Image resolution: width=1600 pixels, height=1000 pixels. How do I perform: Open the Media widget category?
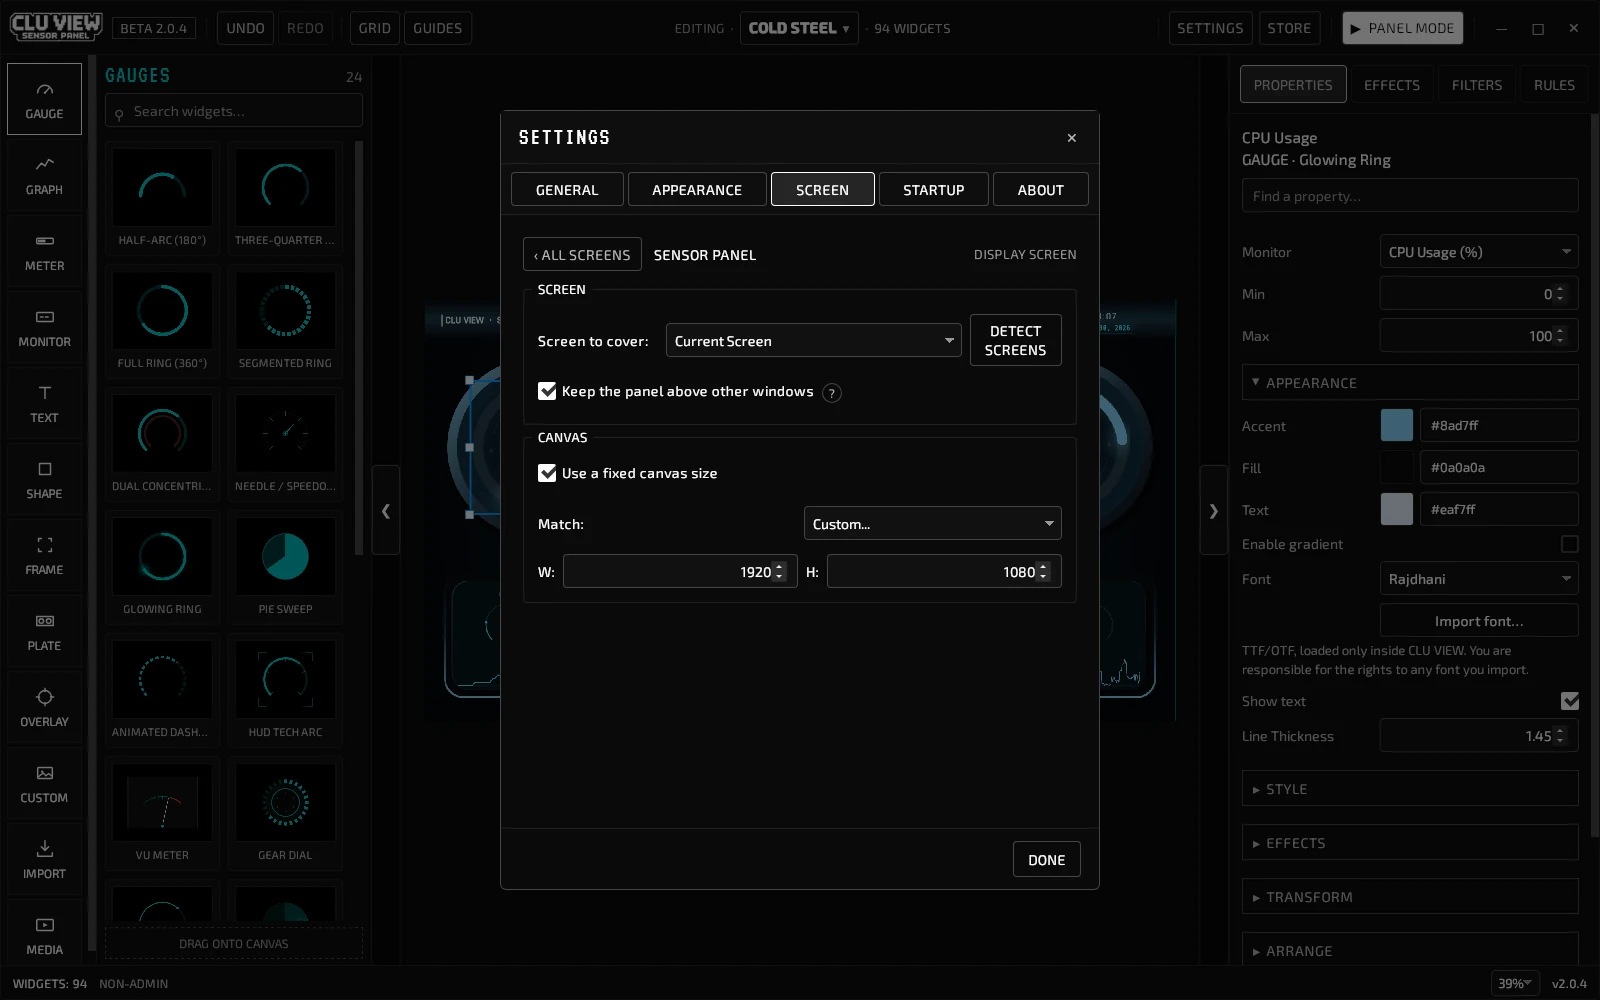[x=44, y=935]
